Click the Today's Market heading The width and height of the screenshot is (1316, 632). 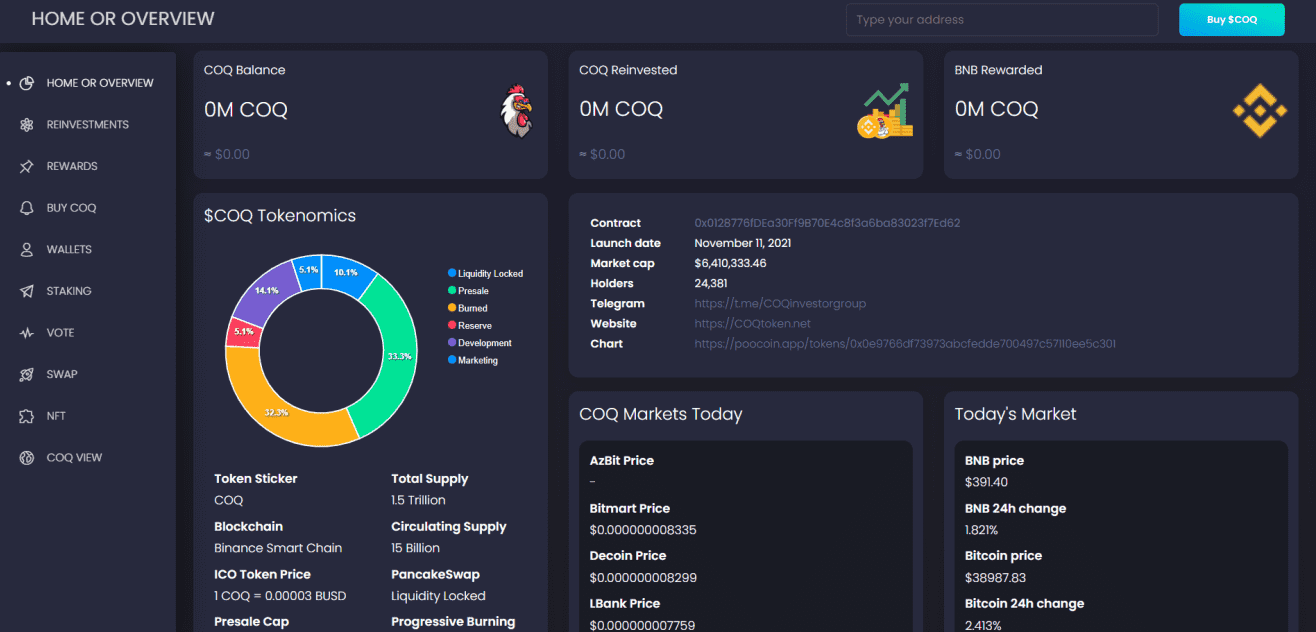point(1015,414)
